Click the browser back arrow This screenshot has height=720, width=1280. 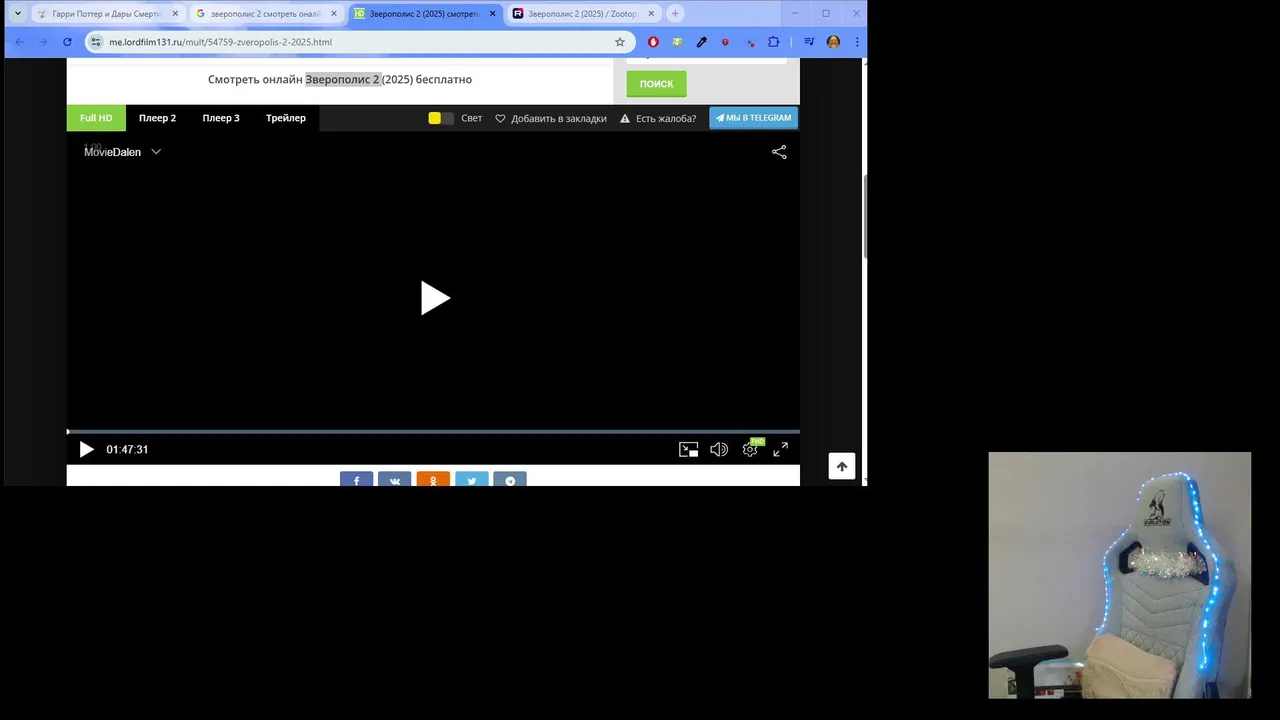[x=20, y=42]
